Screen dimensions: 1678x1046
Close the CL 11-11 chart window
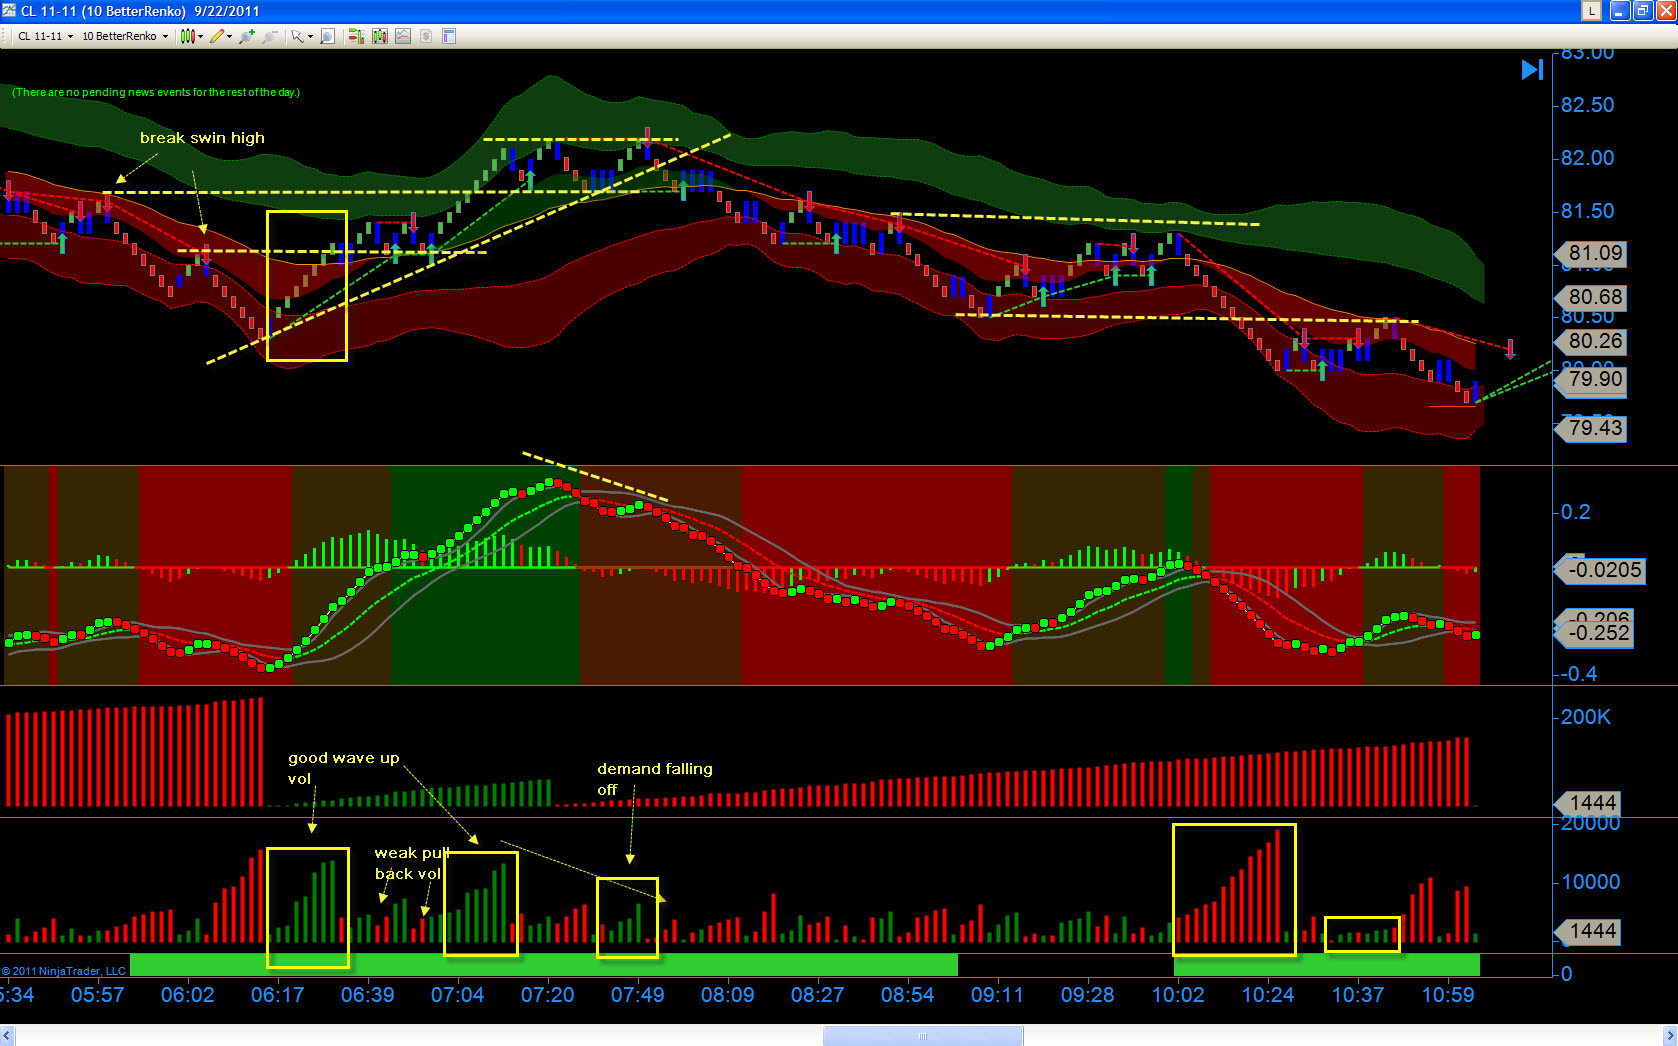tap(1666, 11)
